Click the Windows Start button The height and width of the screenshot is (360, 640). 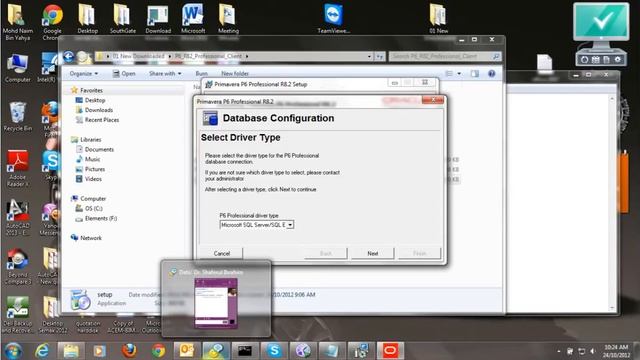point(13,351)
